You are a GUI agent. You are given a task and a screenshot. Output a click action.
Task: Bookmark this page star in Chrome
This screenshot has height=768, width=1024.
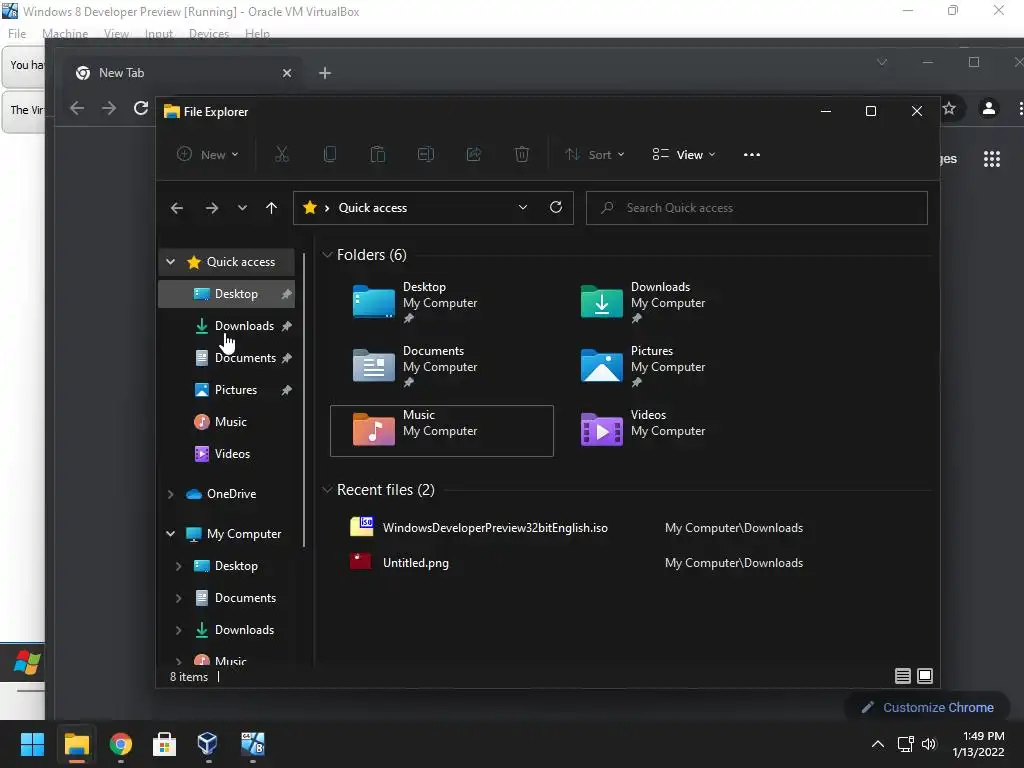pos(950,108)
